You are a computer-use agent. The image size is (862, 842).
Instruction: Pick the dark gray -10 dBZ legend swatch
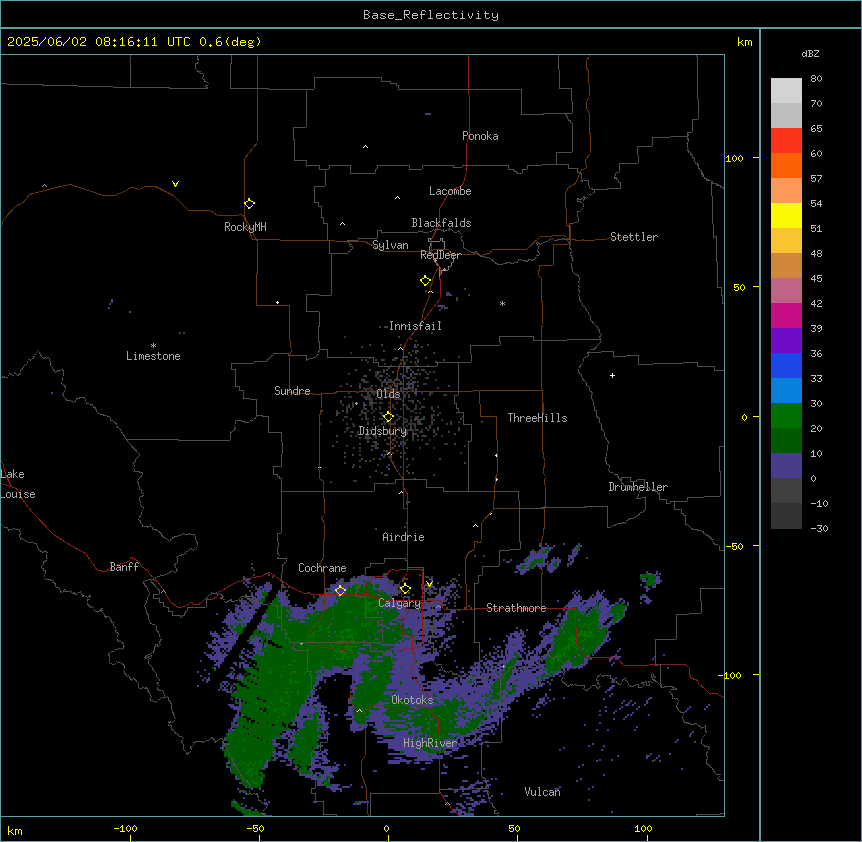786,516
